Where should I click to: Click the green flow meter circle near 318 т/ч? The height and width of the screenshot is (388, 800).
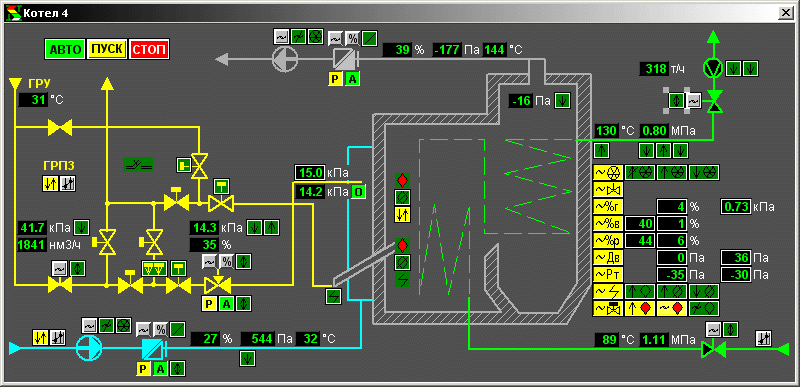coord(713,68)
